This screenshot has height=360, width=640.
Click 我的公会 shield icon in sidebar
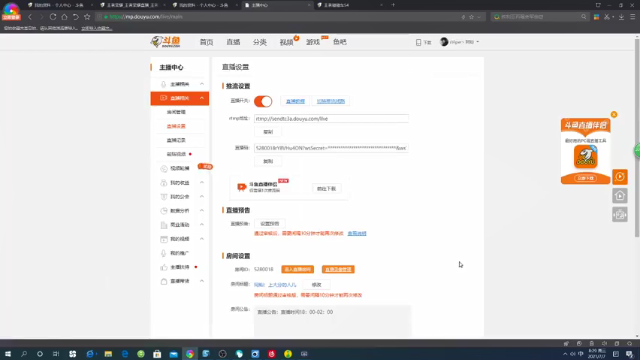(x=164, y=197)
